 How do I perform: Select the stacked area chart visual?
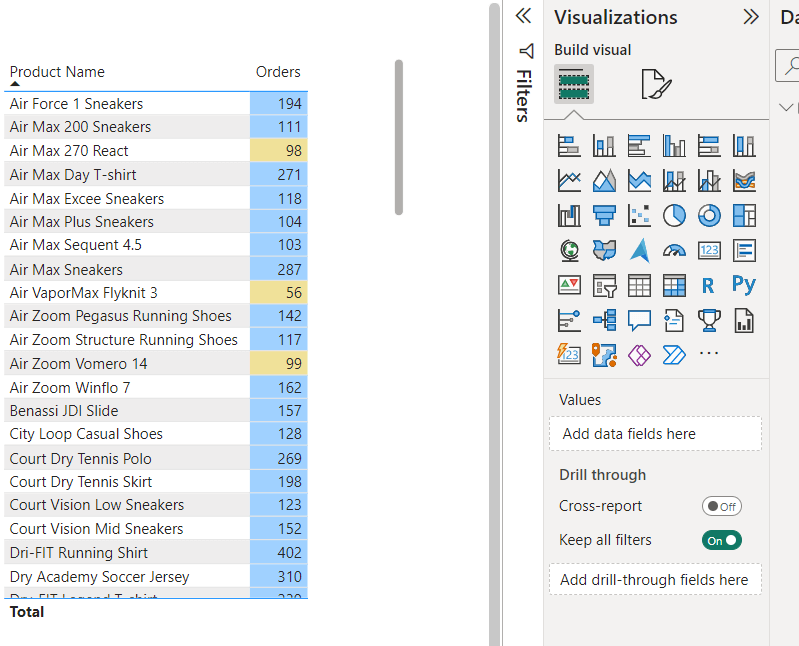[639, 180]
